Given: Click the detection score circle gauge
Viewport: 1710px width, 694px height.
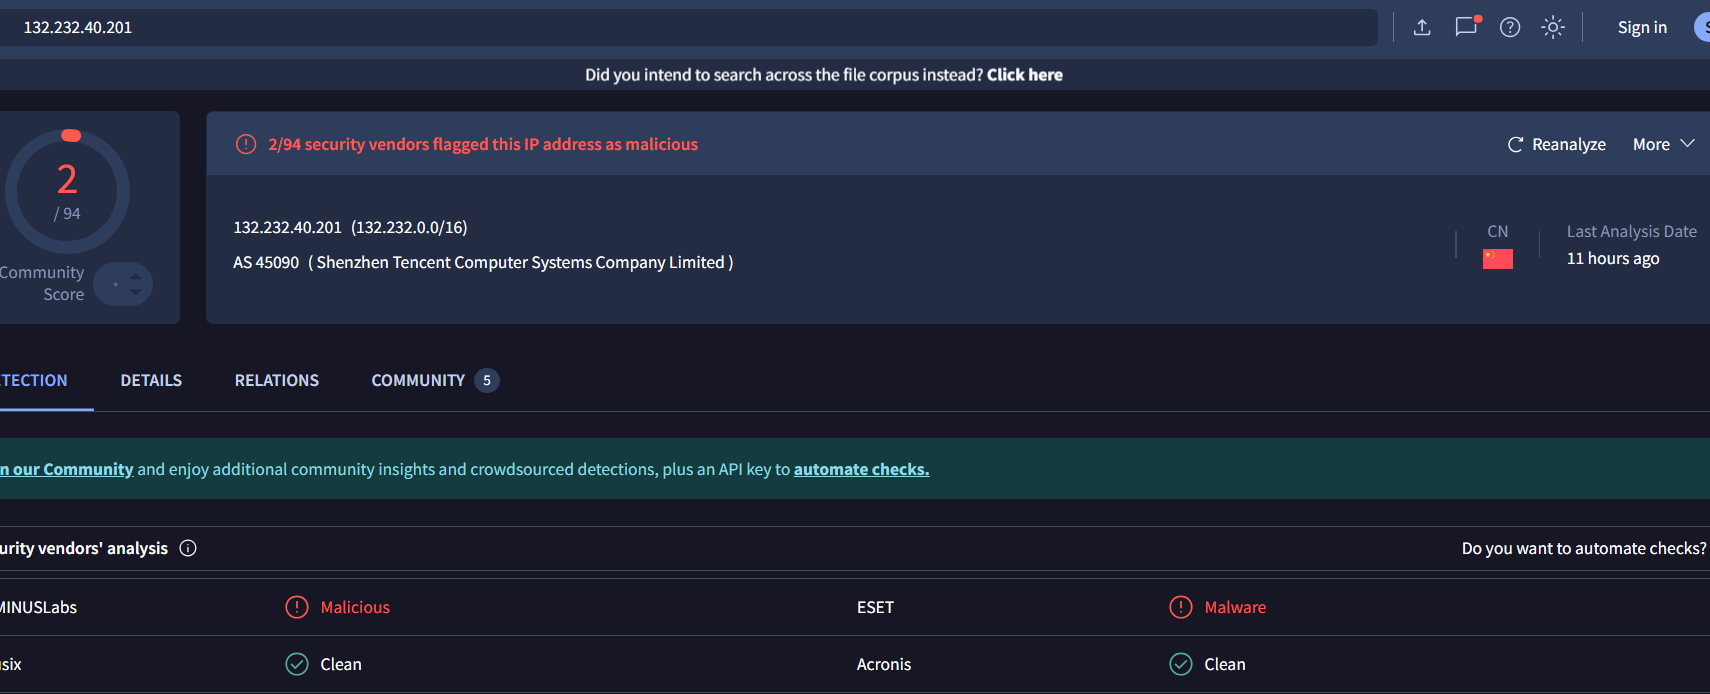Looking at the screenshot, I should (x=67, y=191).
